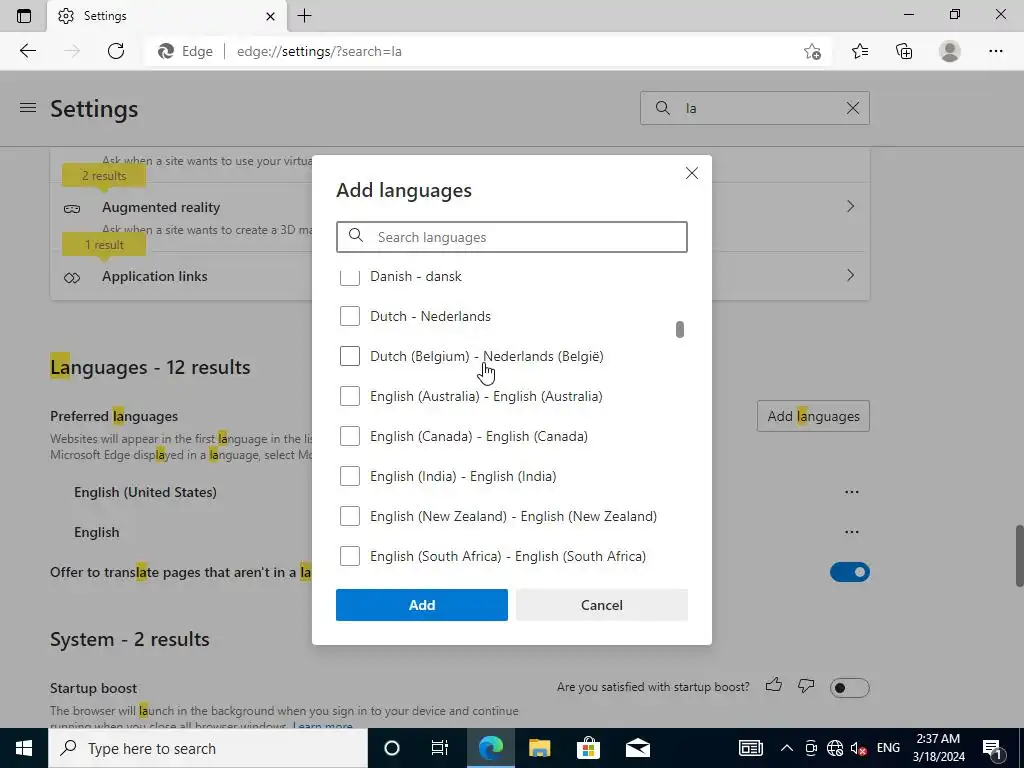Open Microsoft Store from taskbar
This screenshot has height=768, width=1024.
(588, 748)
